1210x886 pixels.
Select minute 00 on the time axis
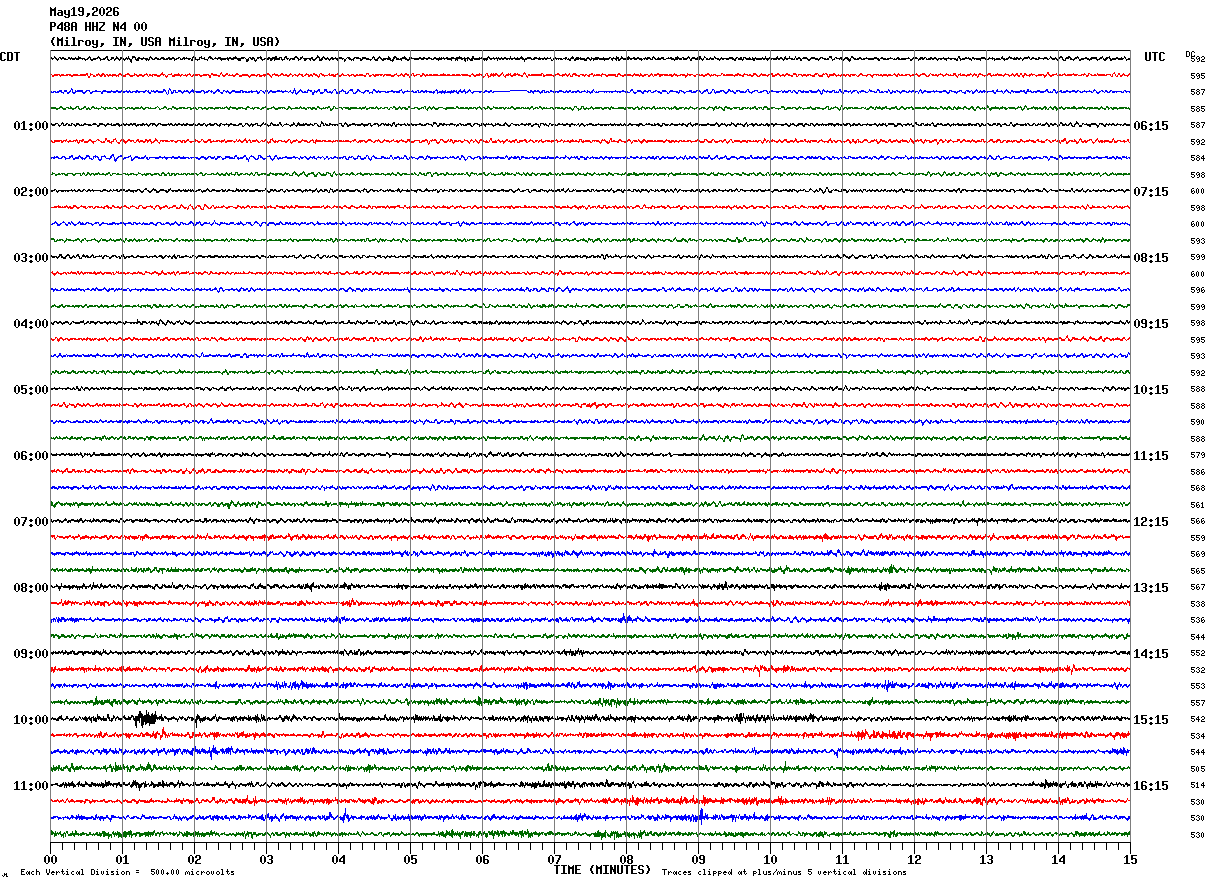click(x=51, y=859)
